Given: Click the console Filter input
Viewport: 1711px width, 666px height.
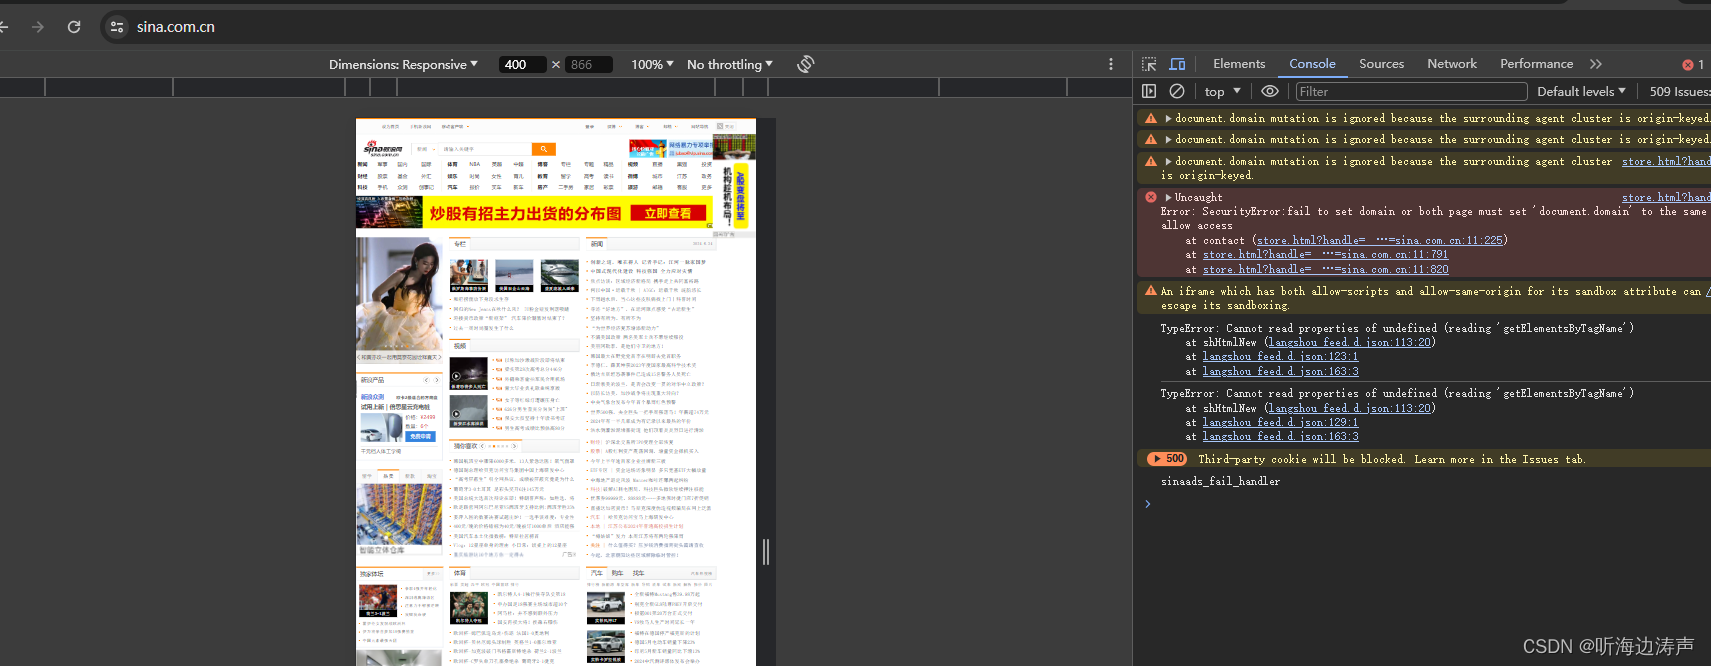Looking at the screenshot, I should pyautogui.click(x=1411, y=91).
